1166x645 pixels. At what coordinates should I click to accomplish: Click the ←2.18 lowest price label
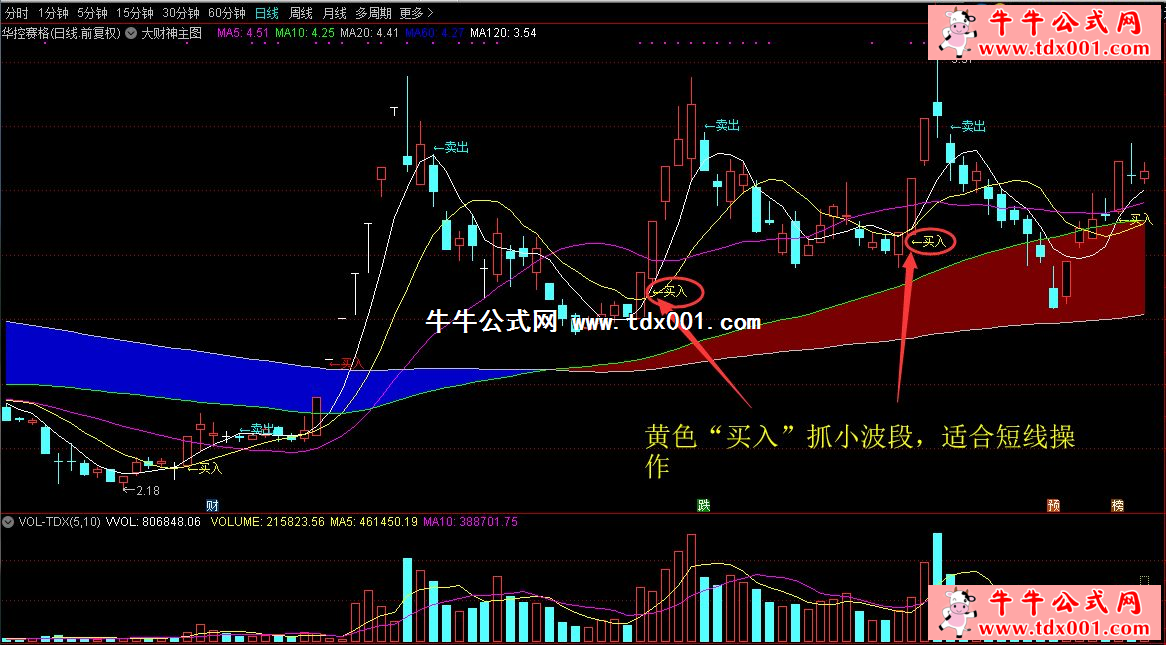(x=141, y=490)
